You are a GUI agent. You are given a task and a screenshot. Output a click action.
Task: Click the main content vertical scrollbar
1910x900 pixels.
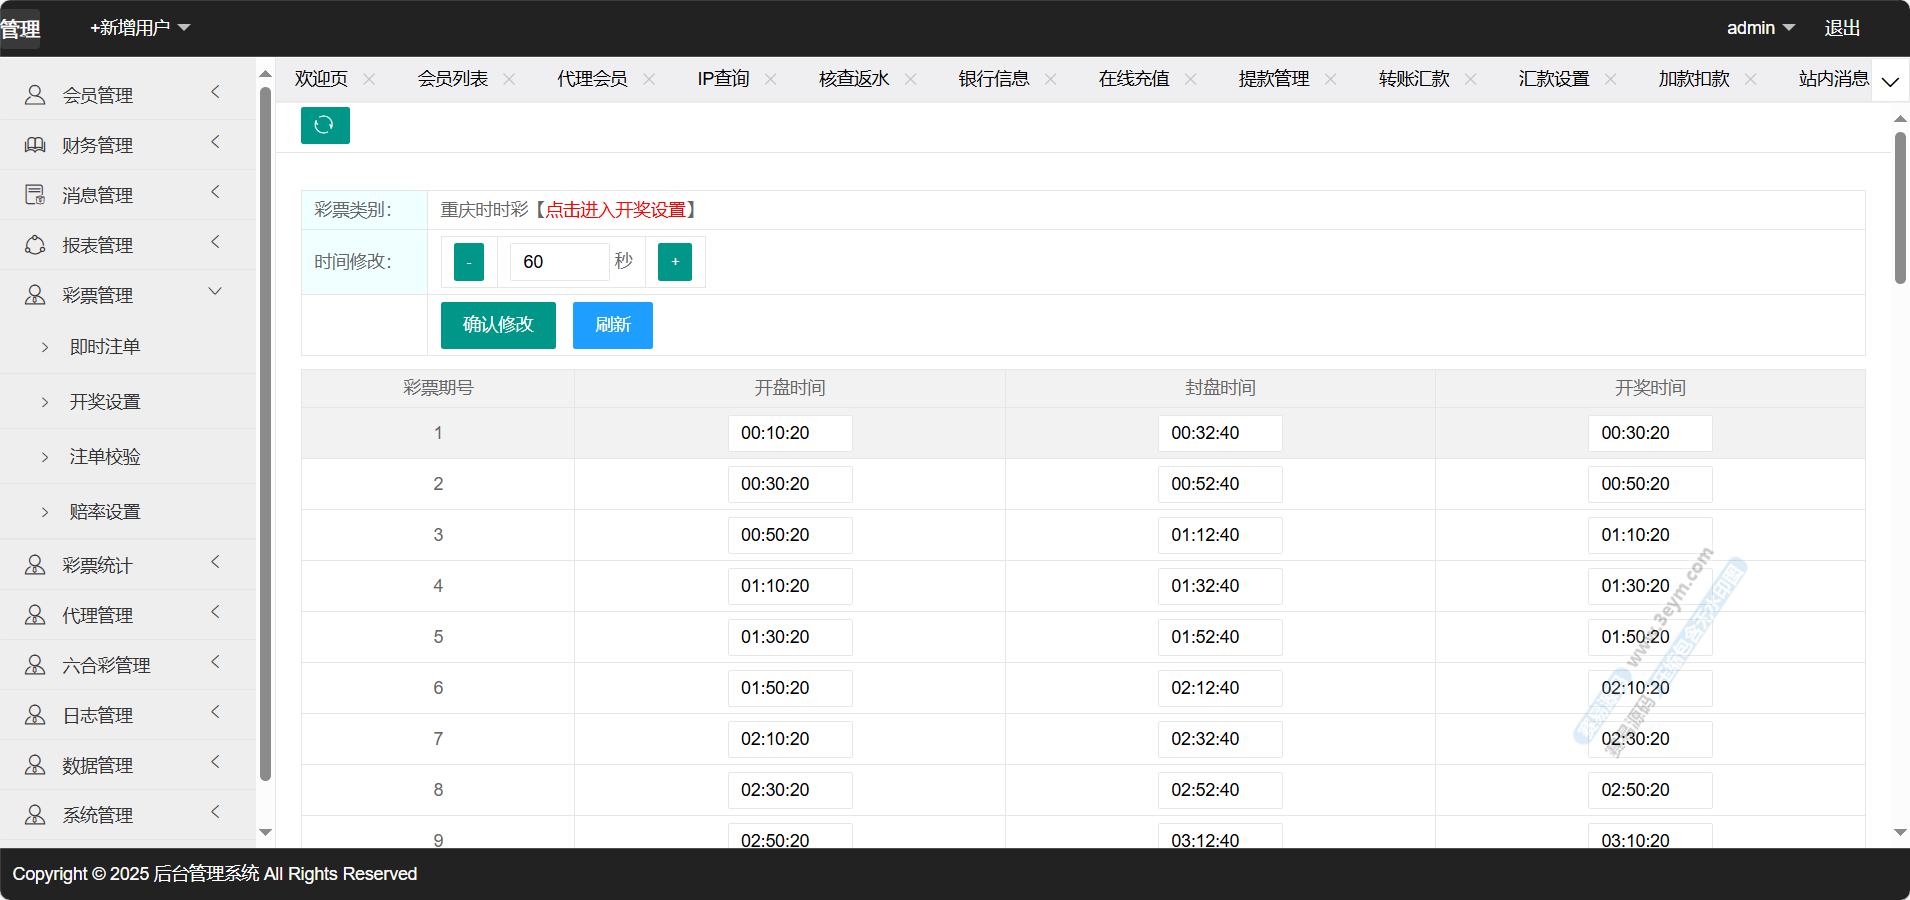pyautogui.click(x=1900, y=208)
